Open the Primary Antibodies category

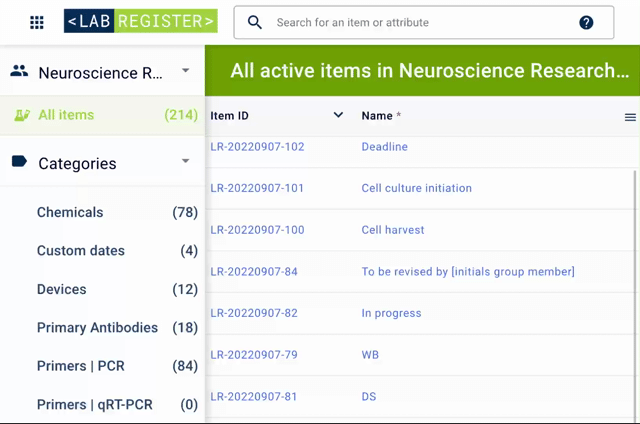[x=117, y=328]
